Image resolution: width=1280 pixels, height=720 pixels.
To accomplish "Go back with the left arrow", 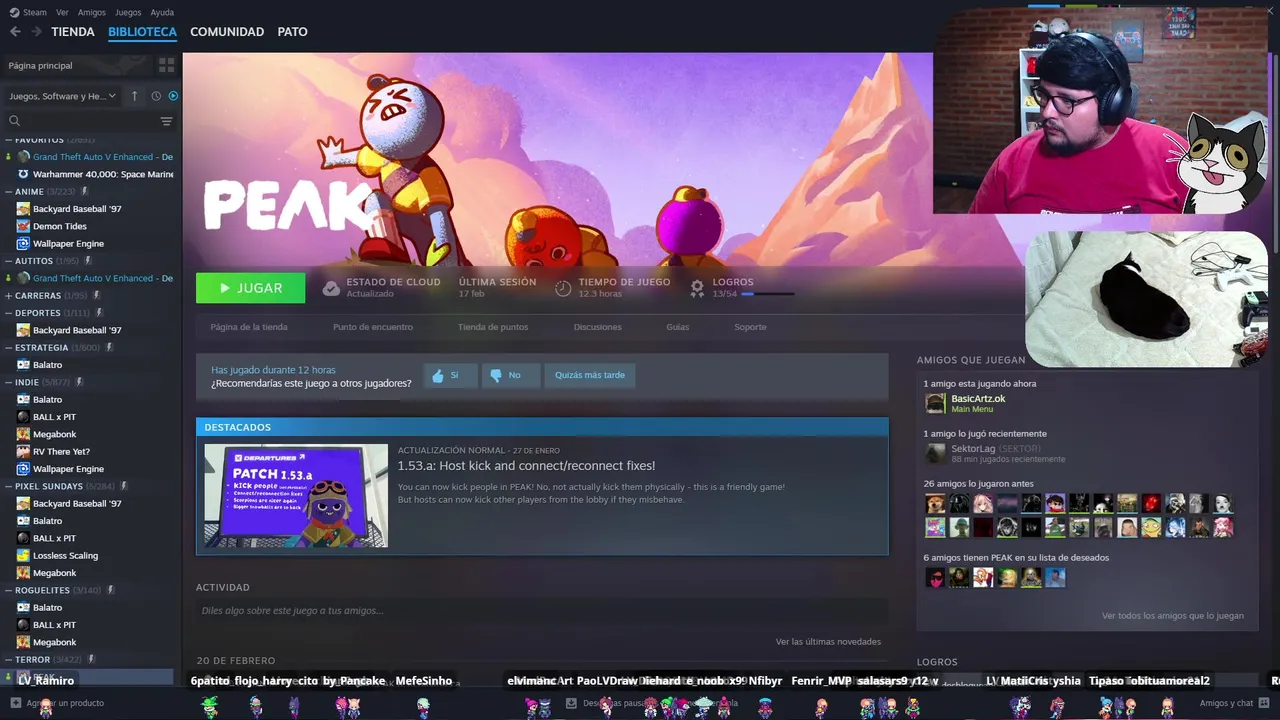I will point(15,32).
